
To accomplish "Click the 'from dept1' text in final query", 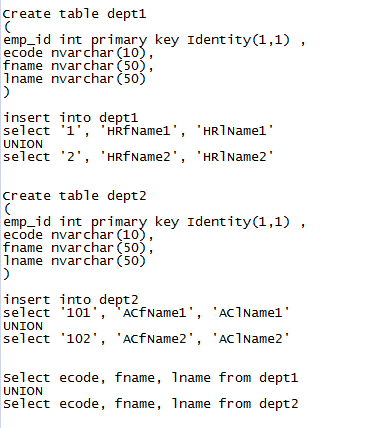I will point(258,378).
